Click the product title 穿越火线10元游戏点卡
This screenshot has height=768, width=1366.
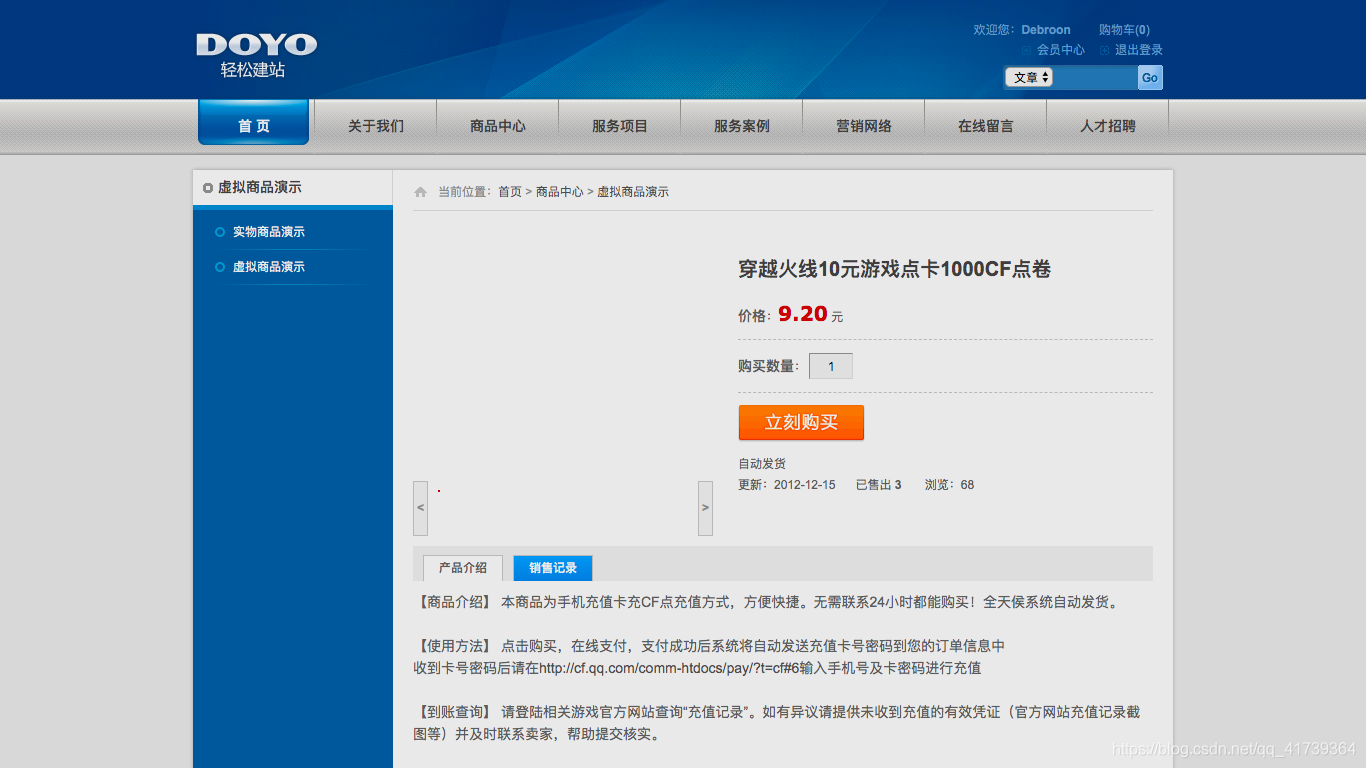(895, 269)
